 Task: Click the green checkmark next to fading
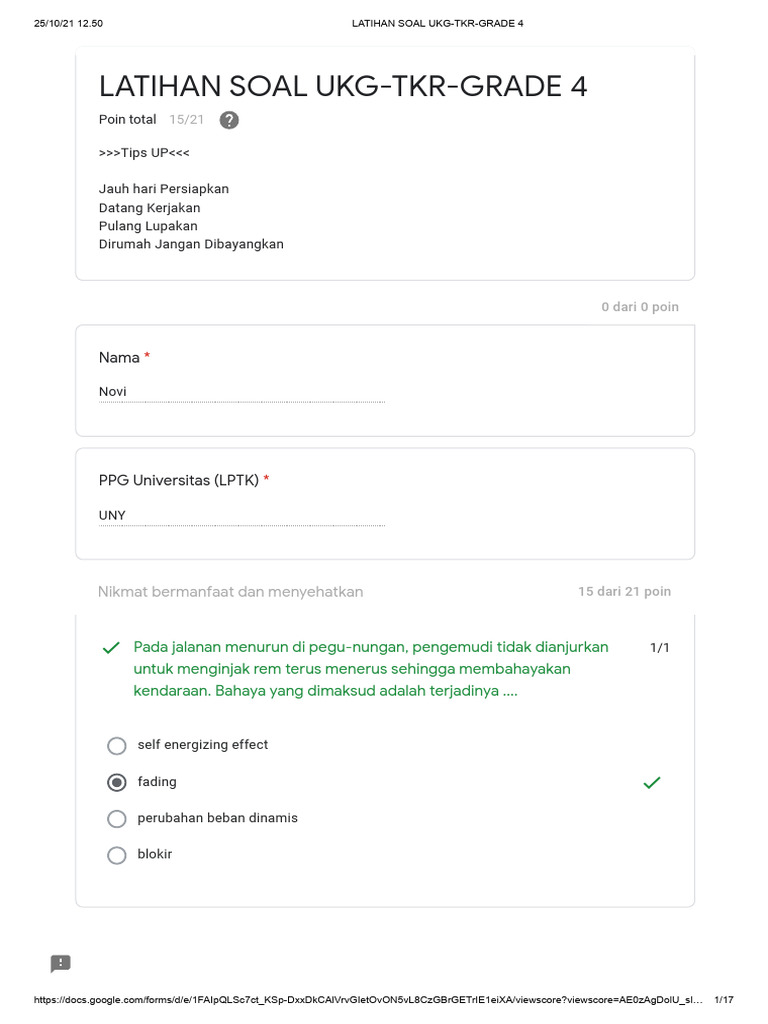[652, 783]
